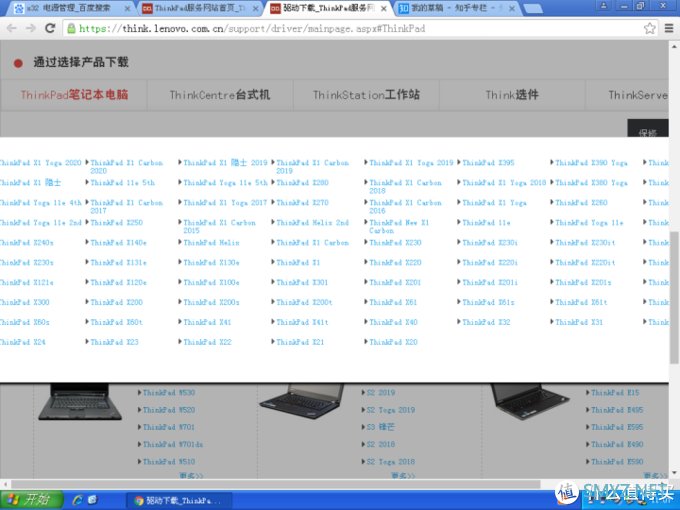Open ThinkPad X1 Yoga 2019 link
The width and height of the screenshot is (680, 510).
coord(411,163)
